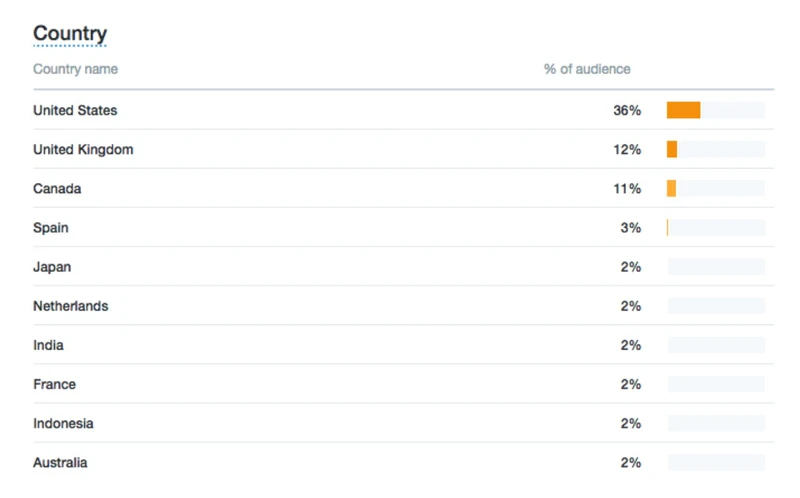Image resolution: width=800 pixels, height=498 pixels.
Task: Select the France row label
Action: [55, 384]
